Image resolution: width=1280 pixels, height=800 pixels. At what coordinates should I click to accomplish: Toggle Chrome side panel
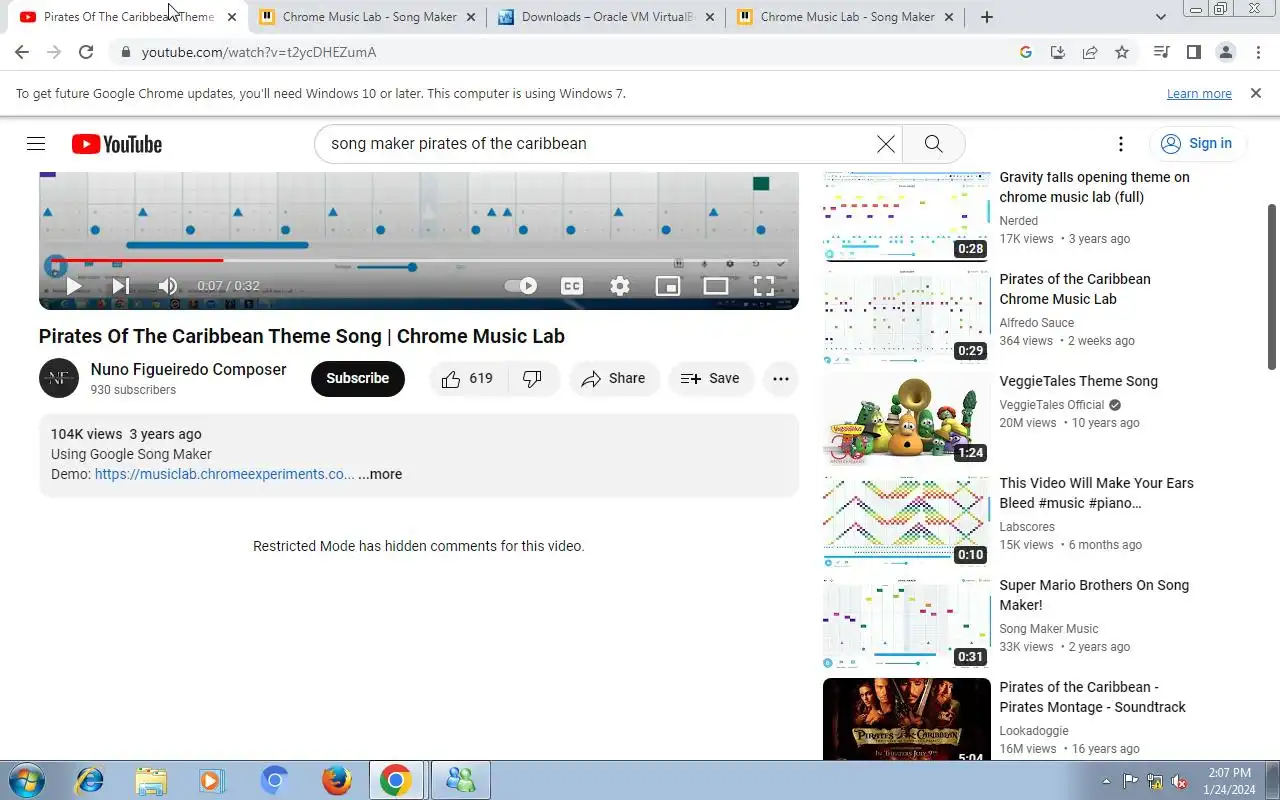point(1193,52)
